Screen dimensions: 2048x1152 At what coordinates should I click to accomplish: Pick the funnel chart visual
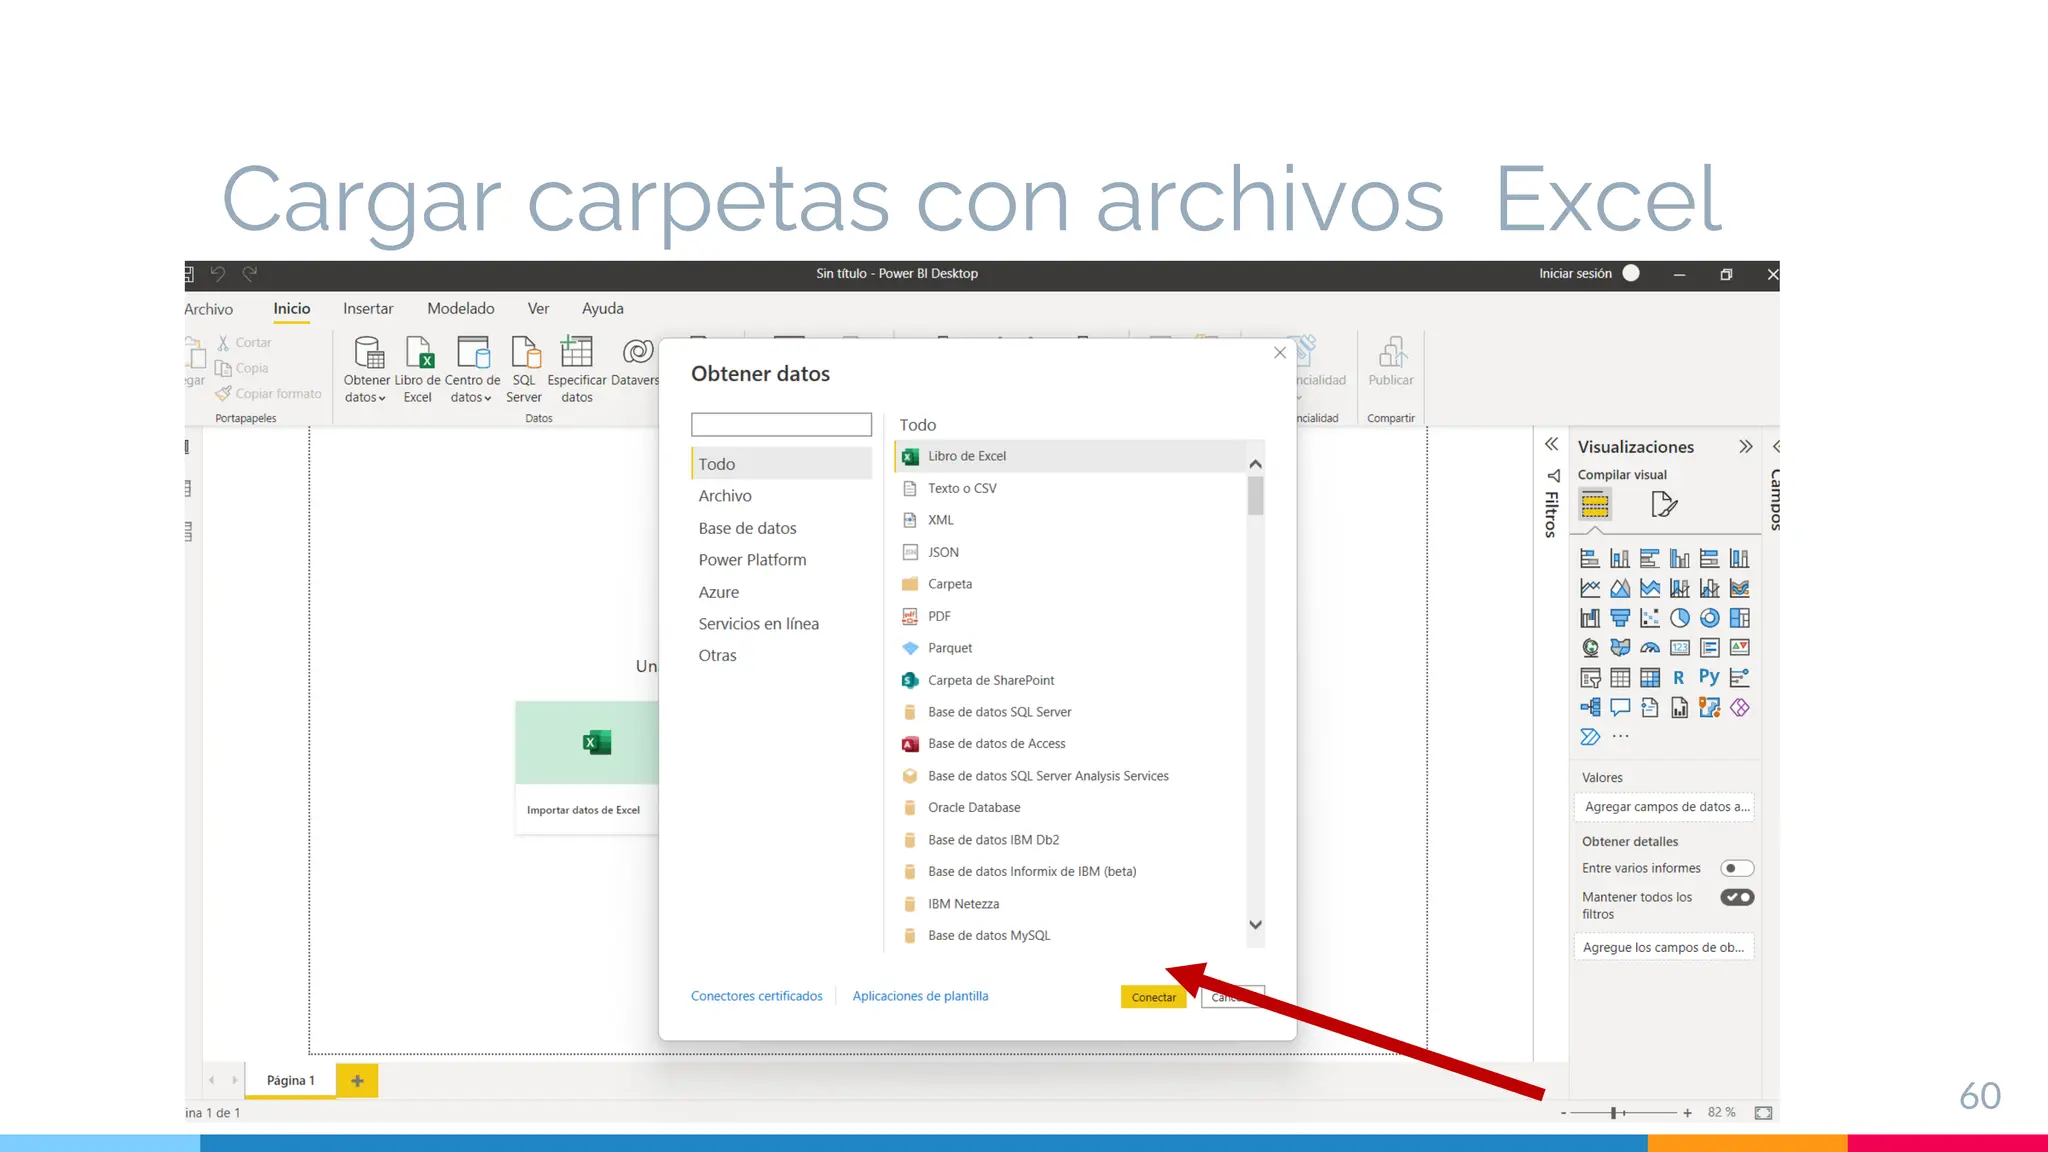click(x=1620, y=618)
